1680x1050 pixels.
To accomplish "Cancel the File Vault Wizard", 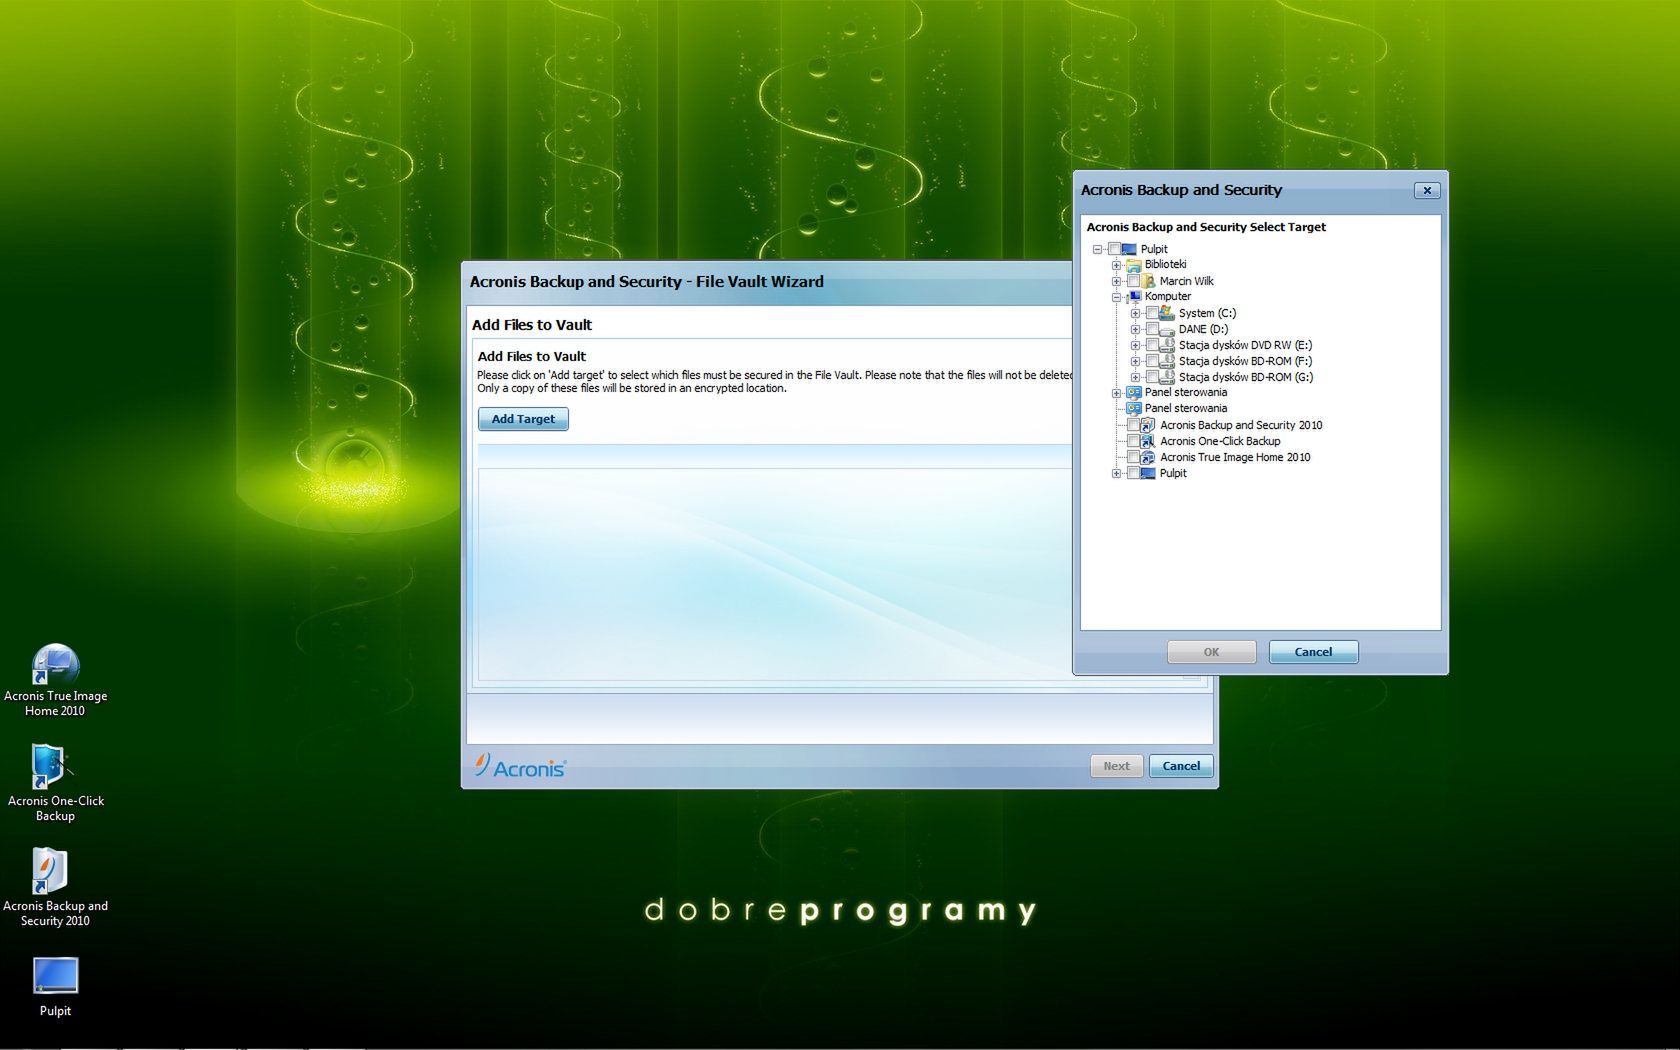I will click(x=1181, y=766).
